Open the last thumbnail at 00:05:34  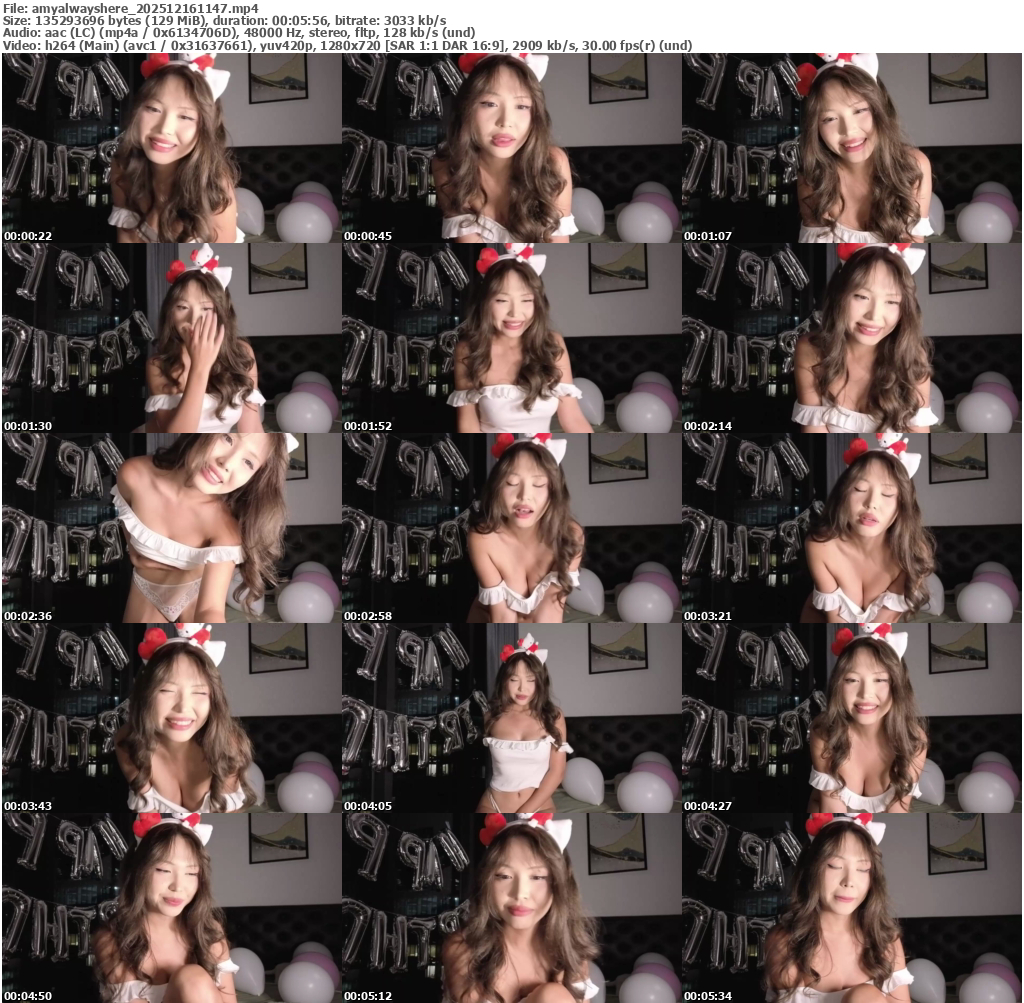tap(851, 907)
